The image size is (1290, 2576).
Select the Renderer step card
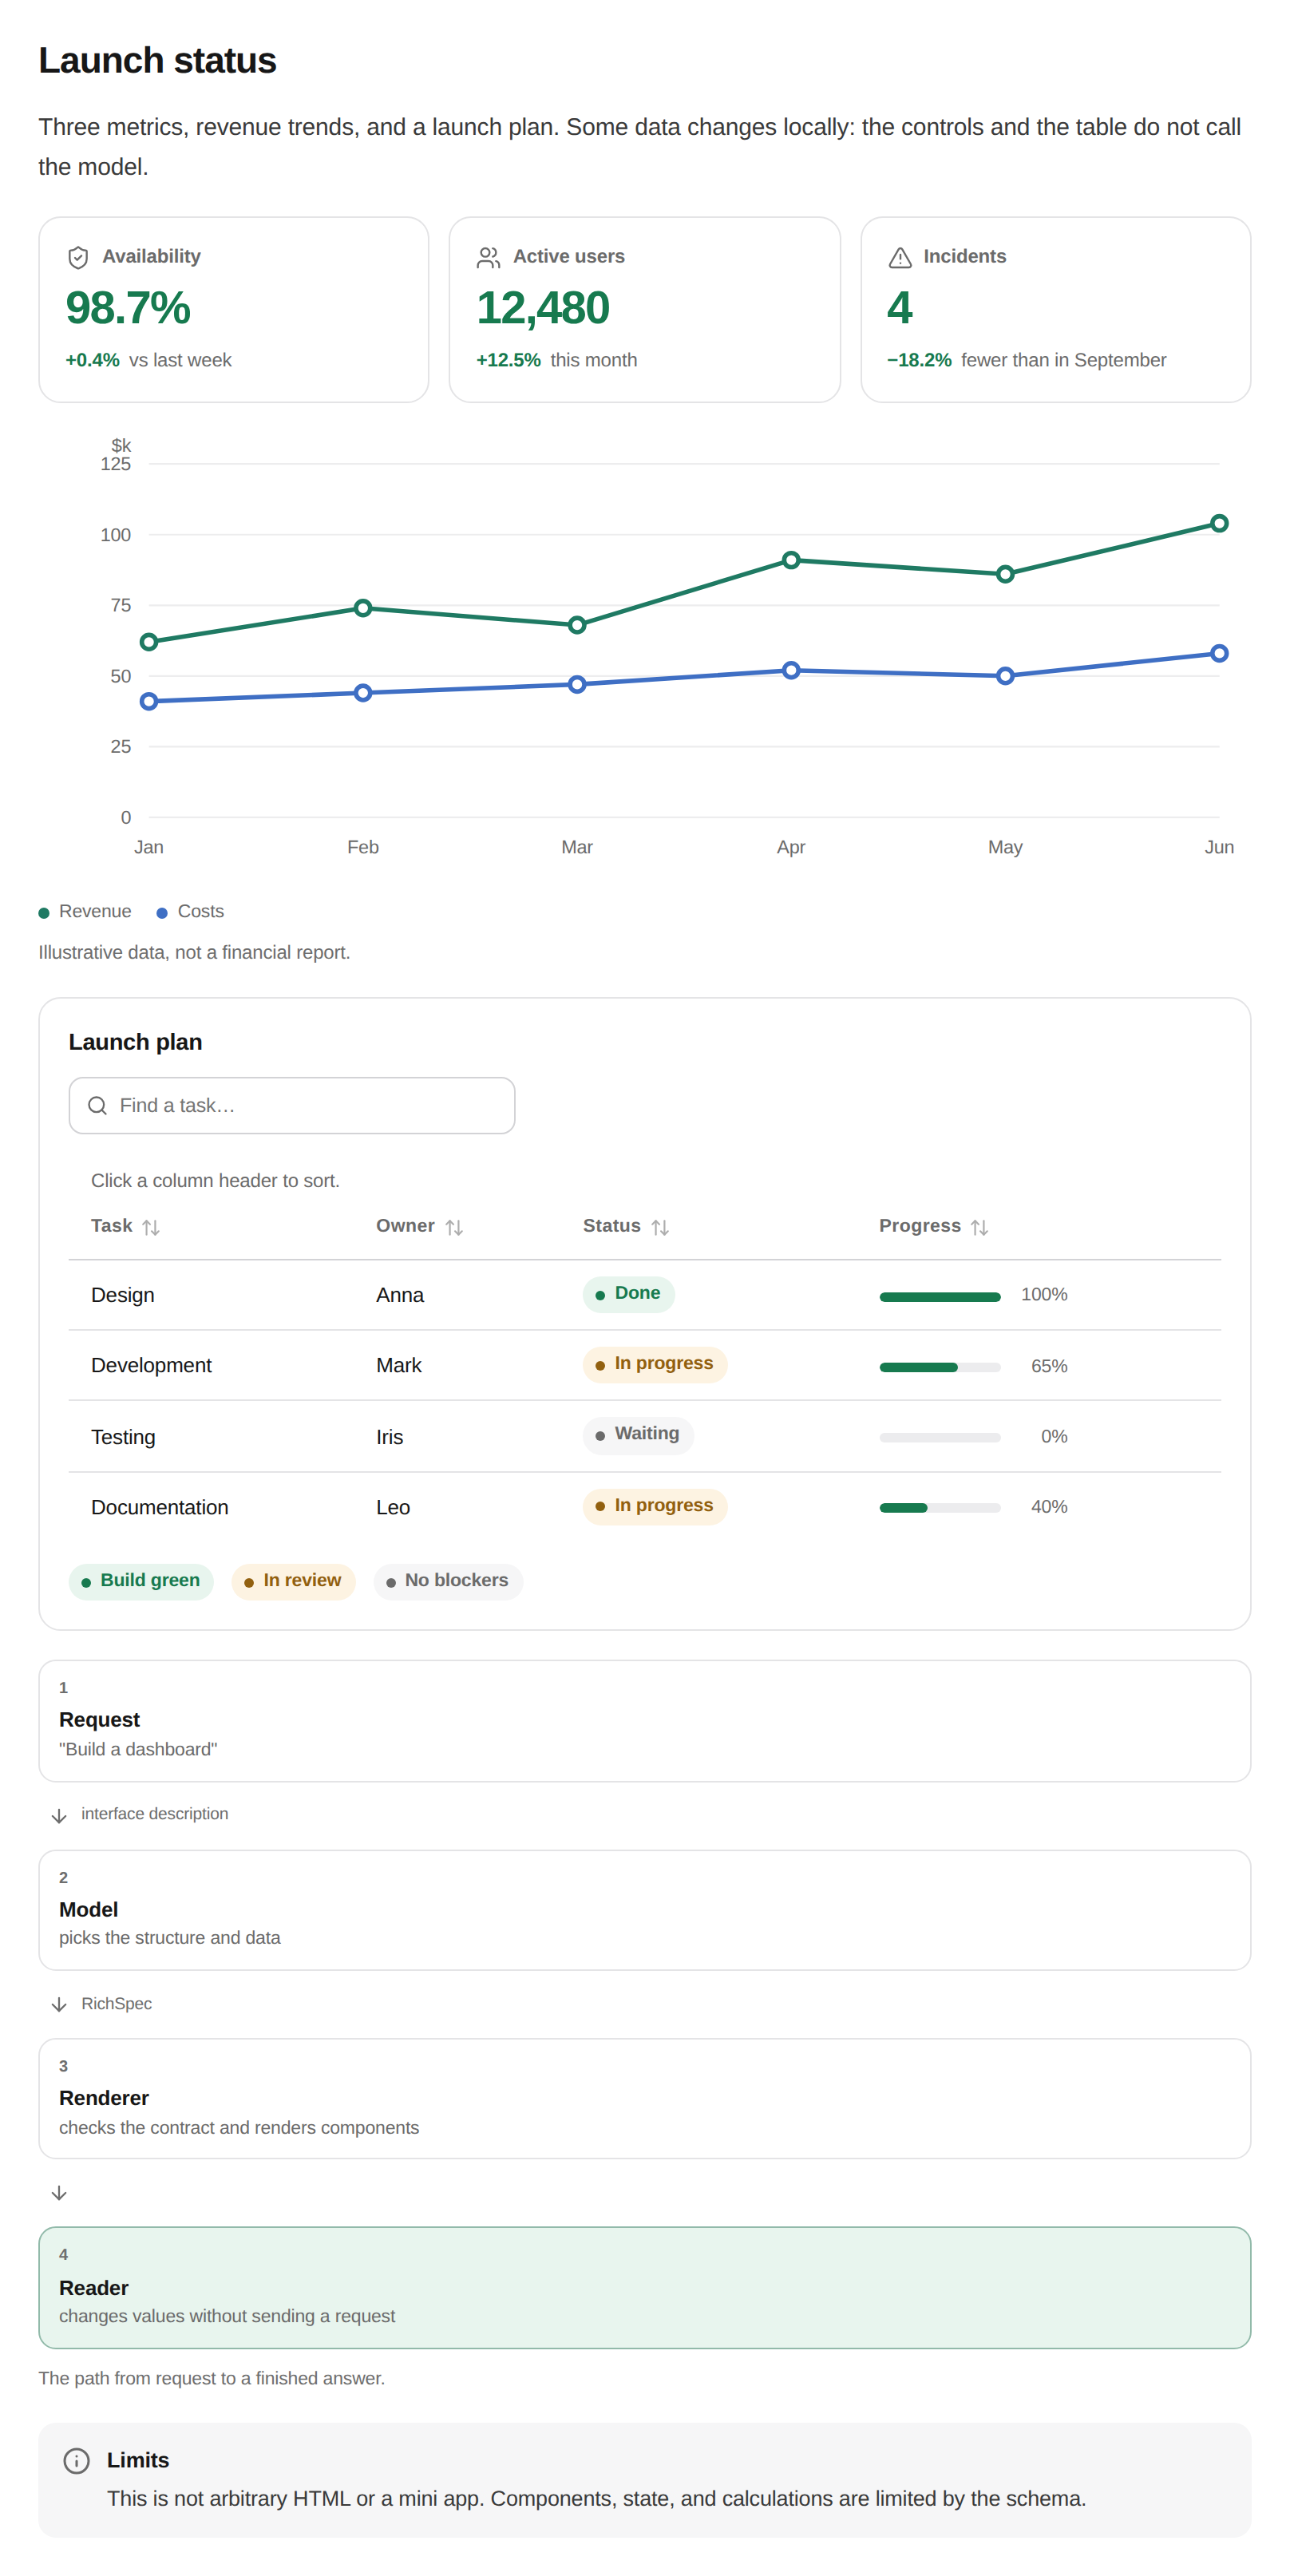[x=644, y=2098]
